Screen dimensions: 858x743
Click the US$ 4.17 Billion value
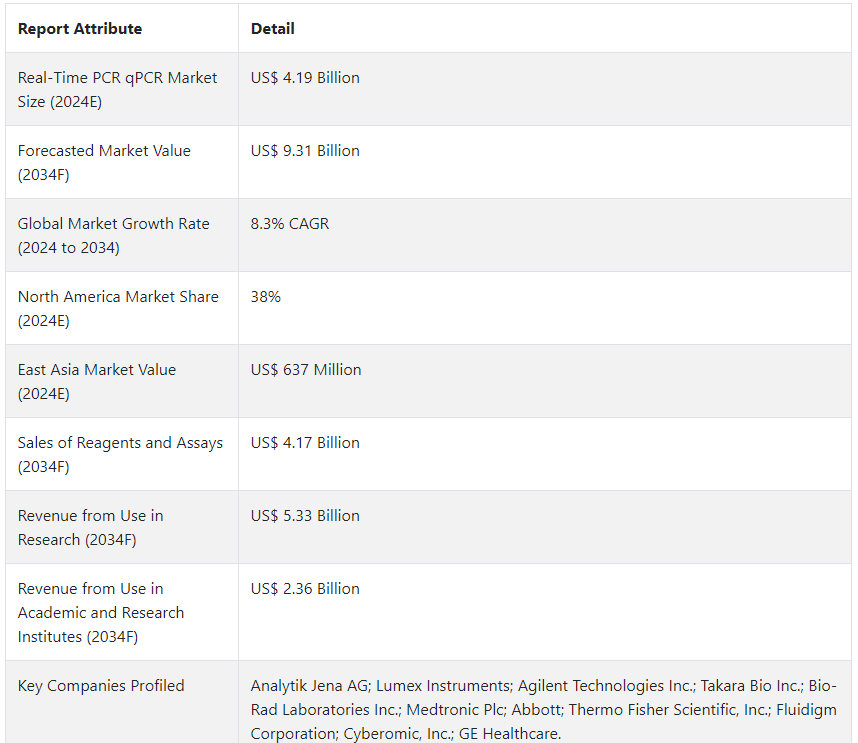click(x=305, y=443)
